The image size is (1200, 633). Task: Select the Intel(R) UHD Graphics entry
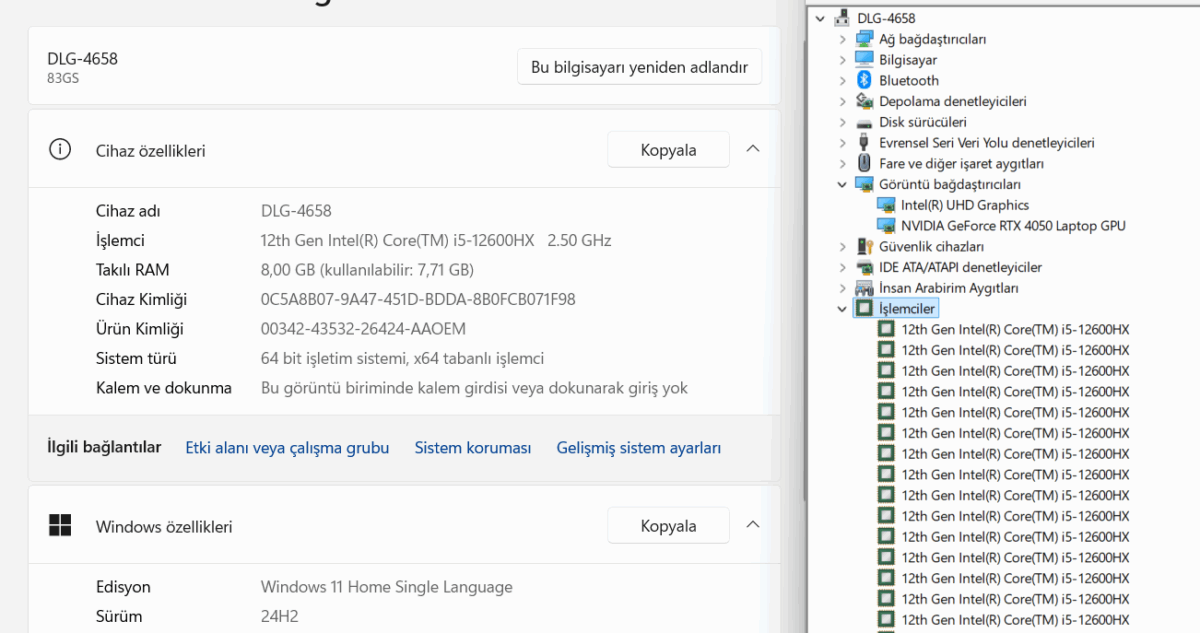[964, 205]
